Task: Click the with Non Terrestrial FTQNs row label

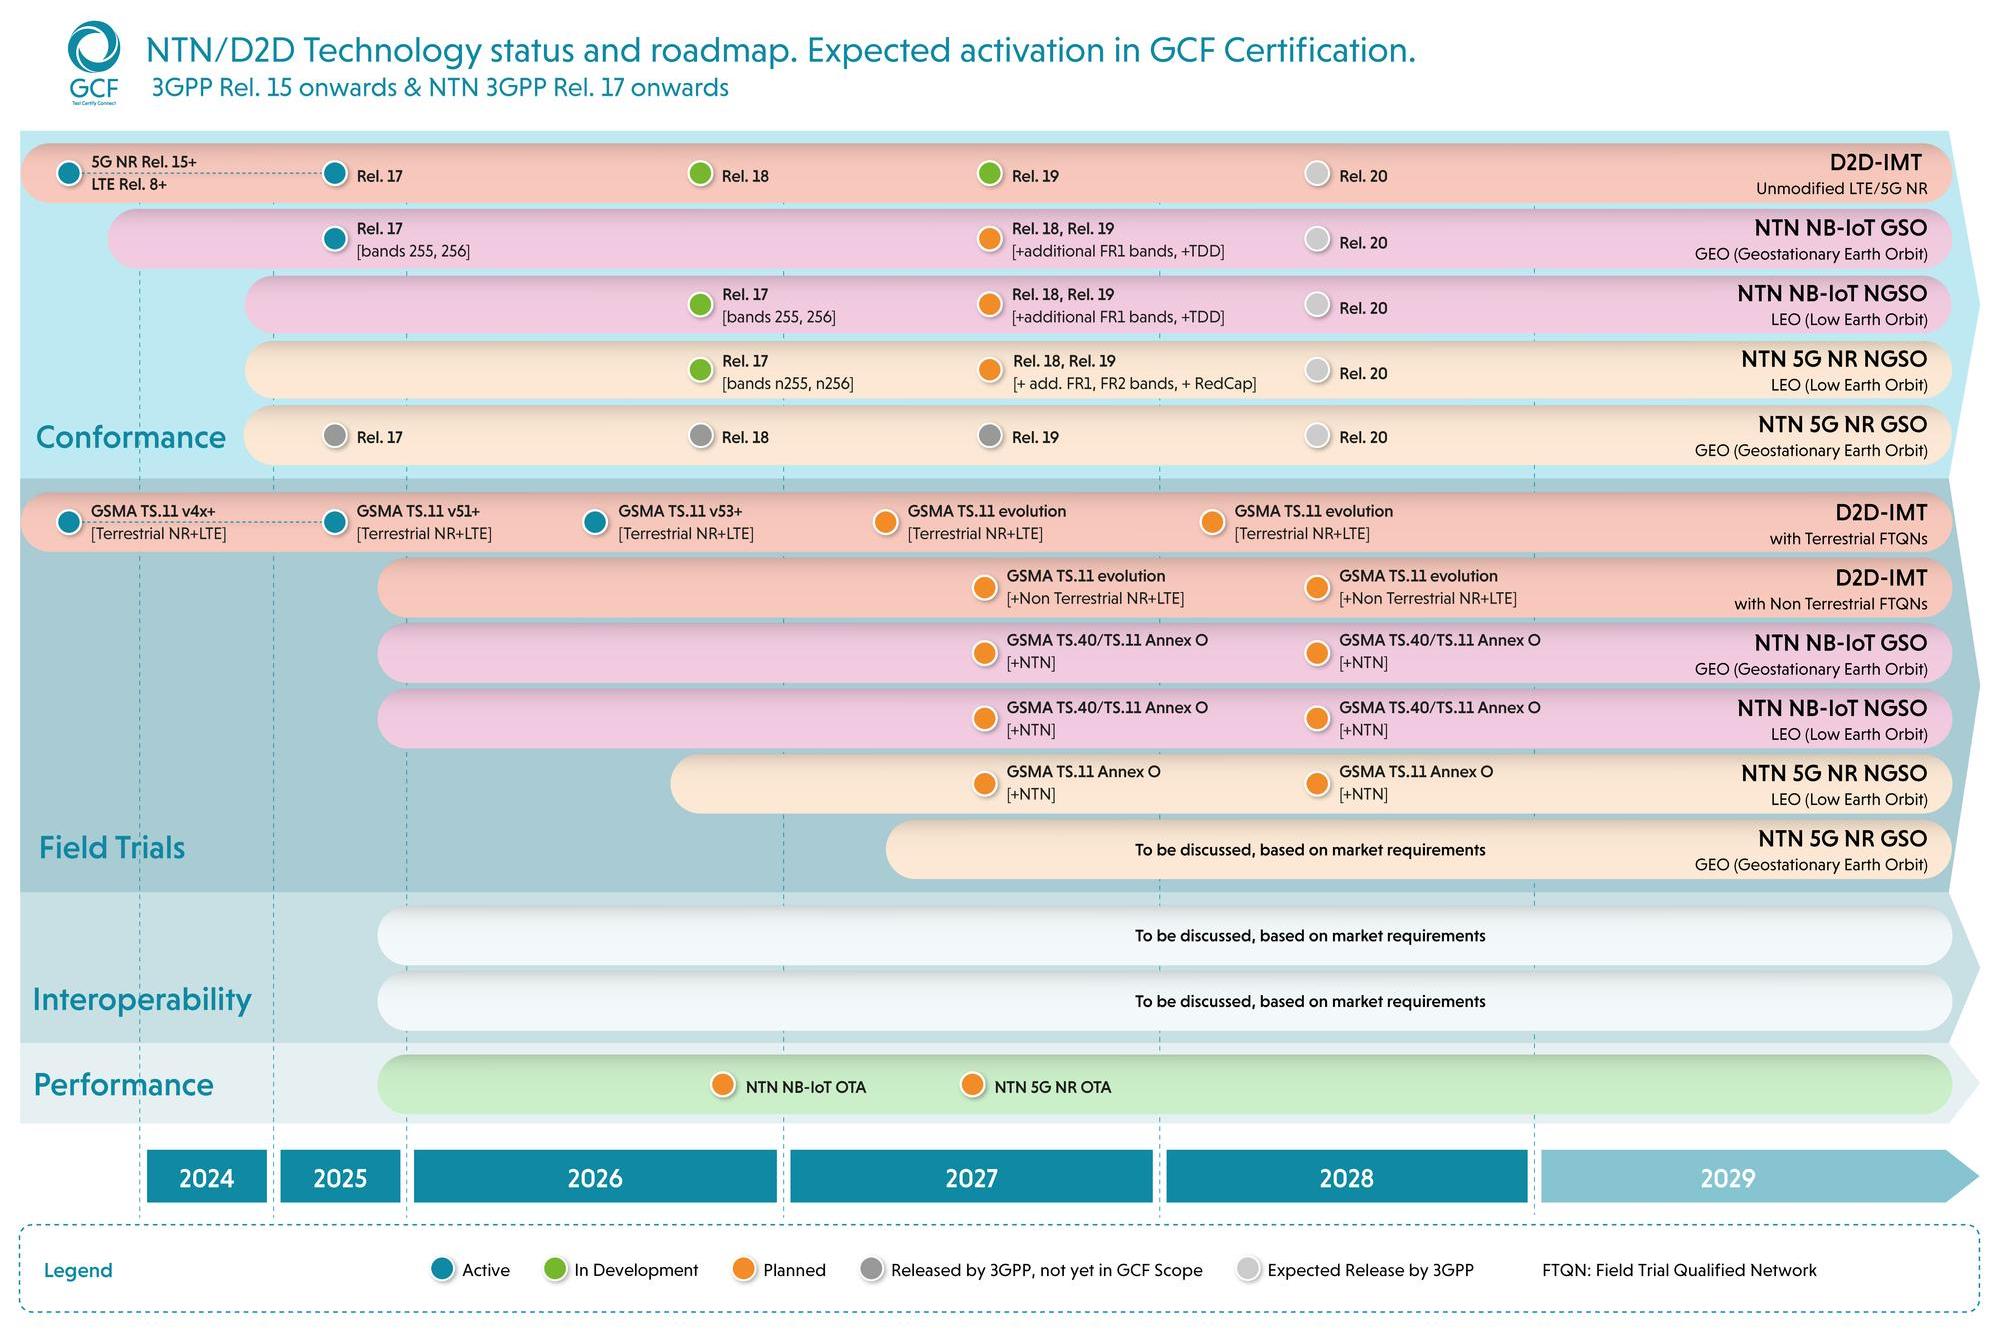Action: [1830, 604]
